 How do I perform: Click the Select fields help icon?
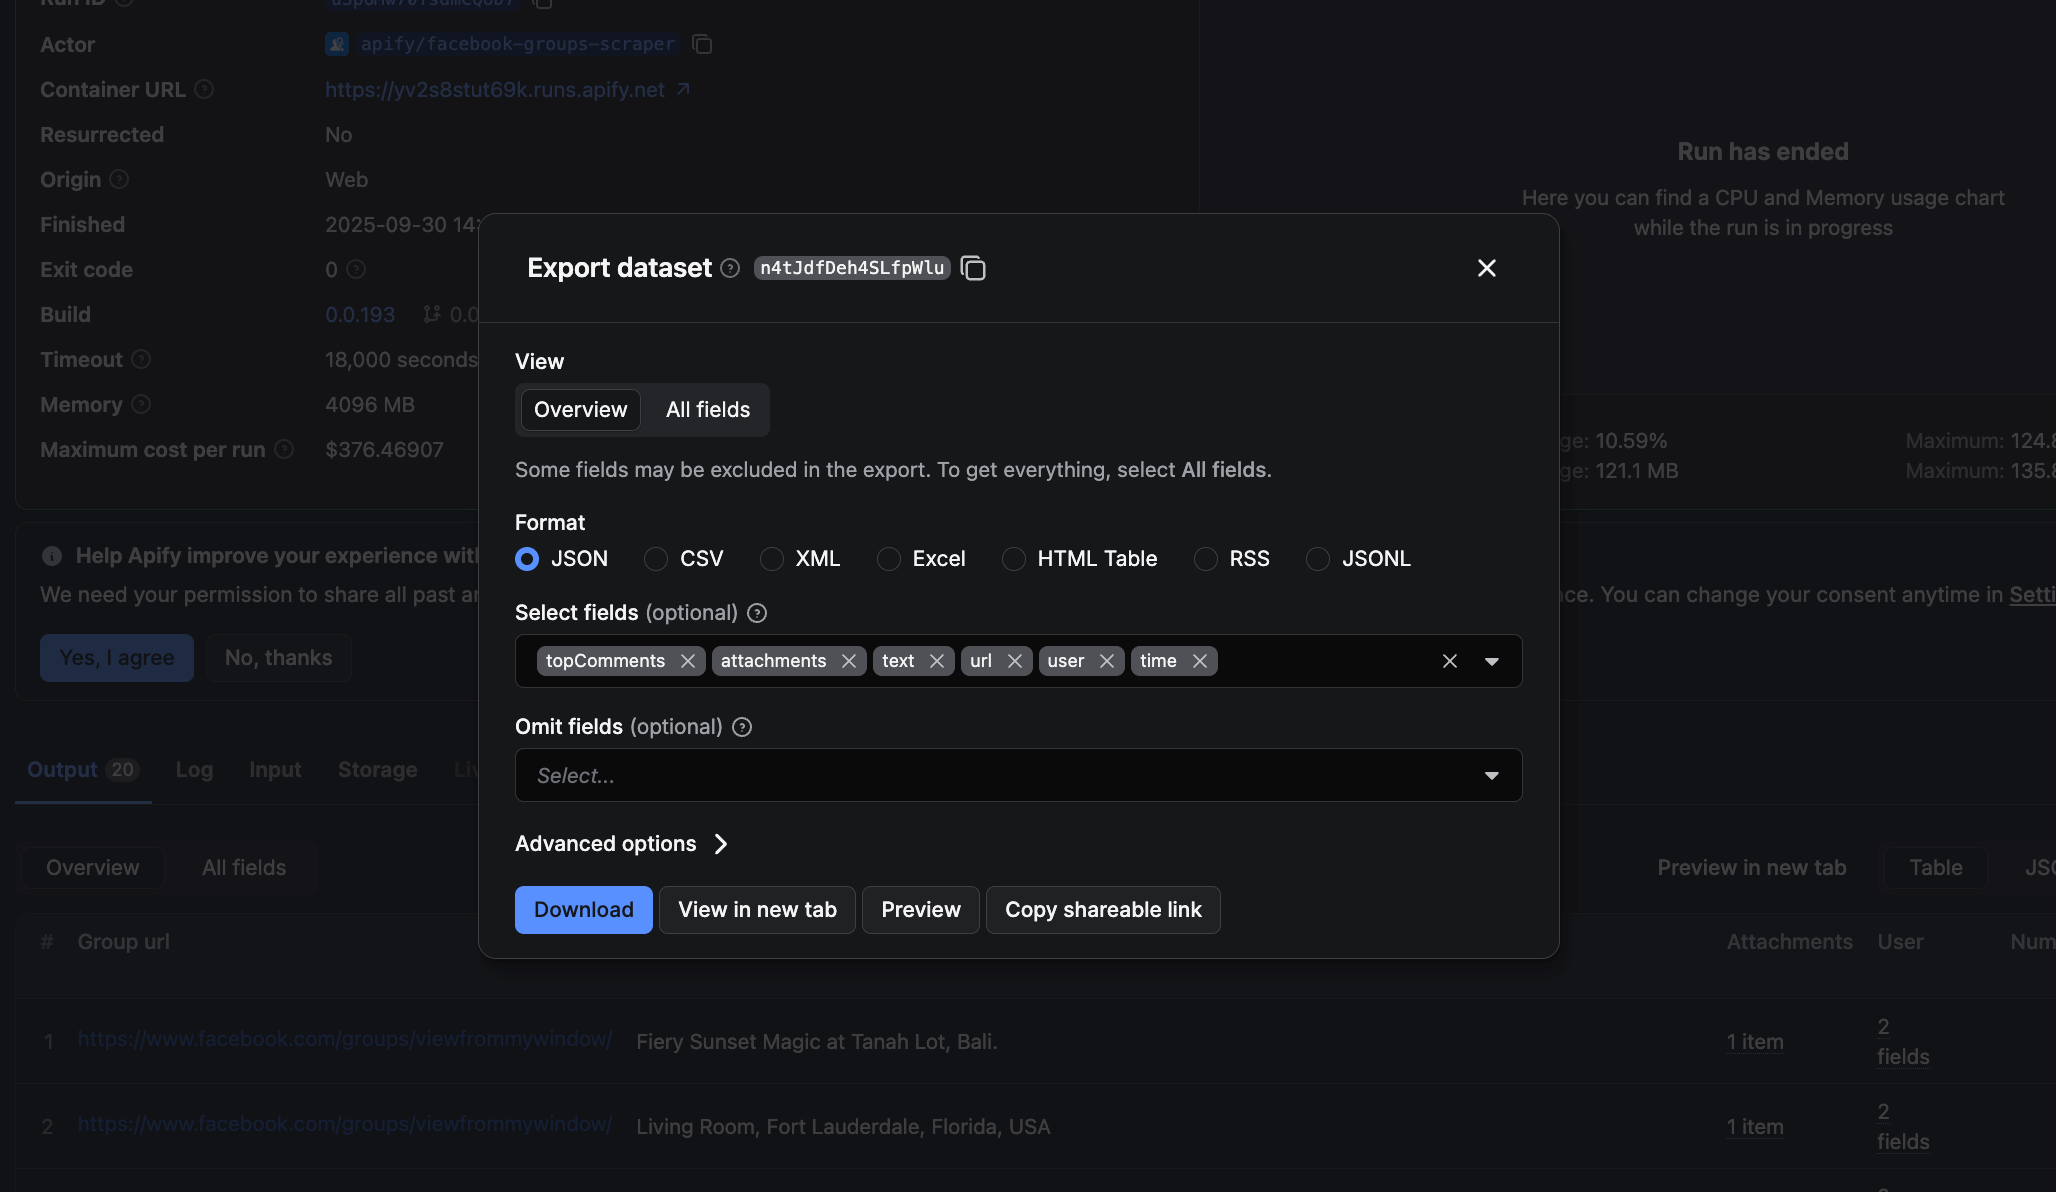coord(756,612)
